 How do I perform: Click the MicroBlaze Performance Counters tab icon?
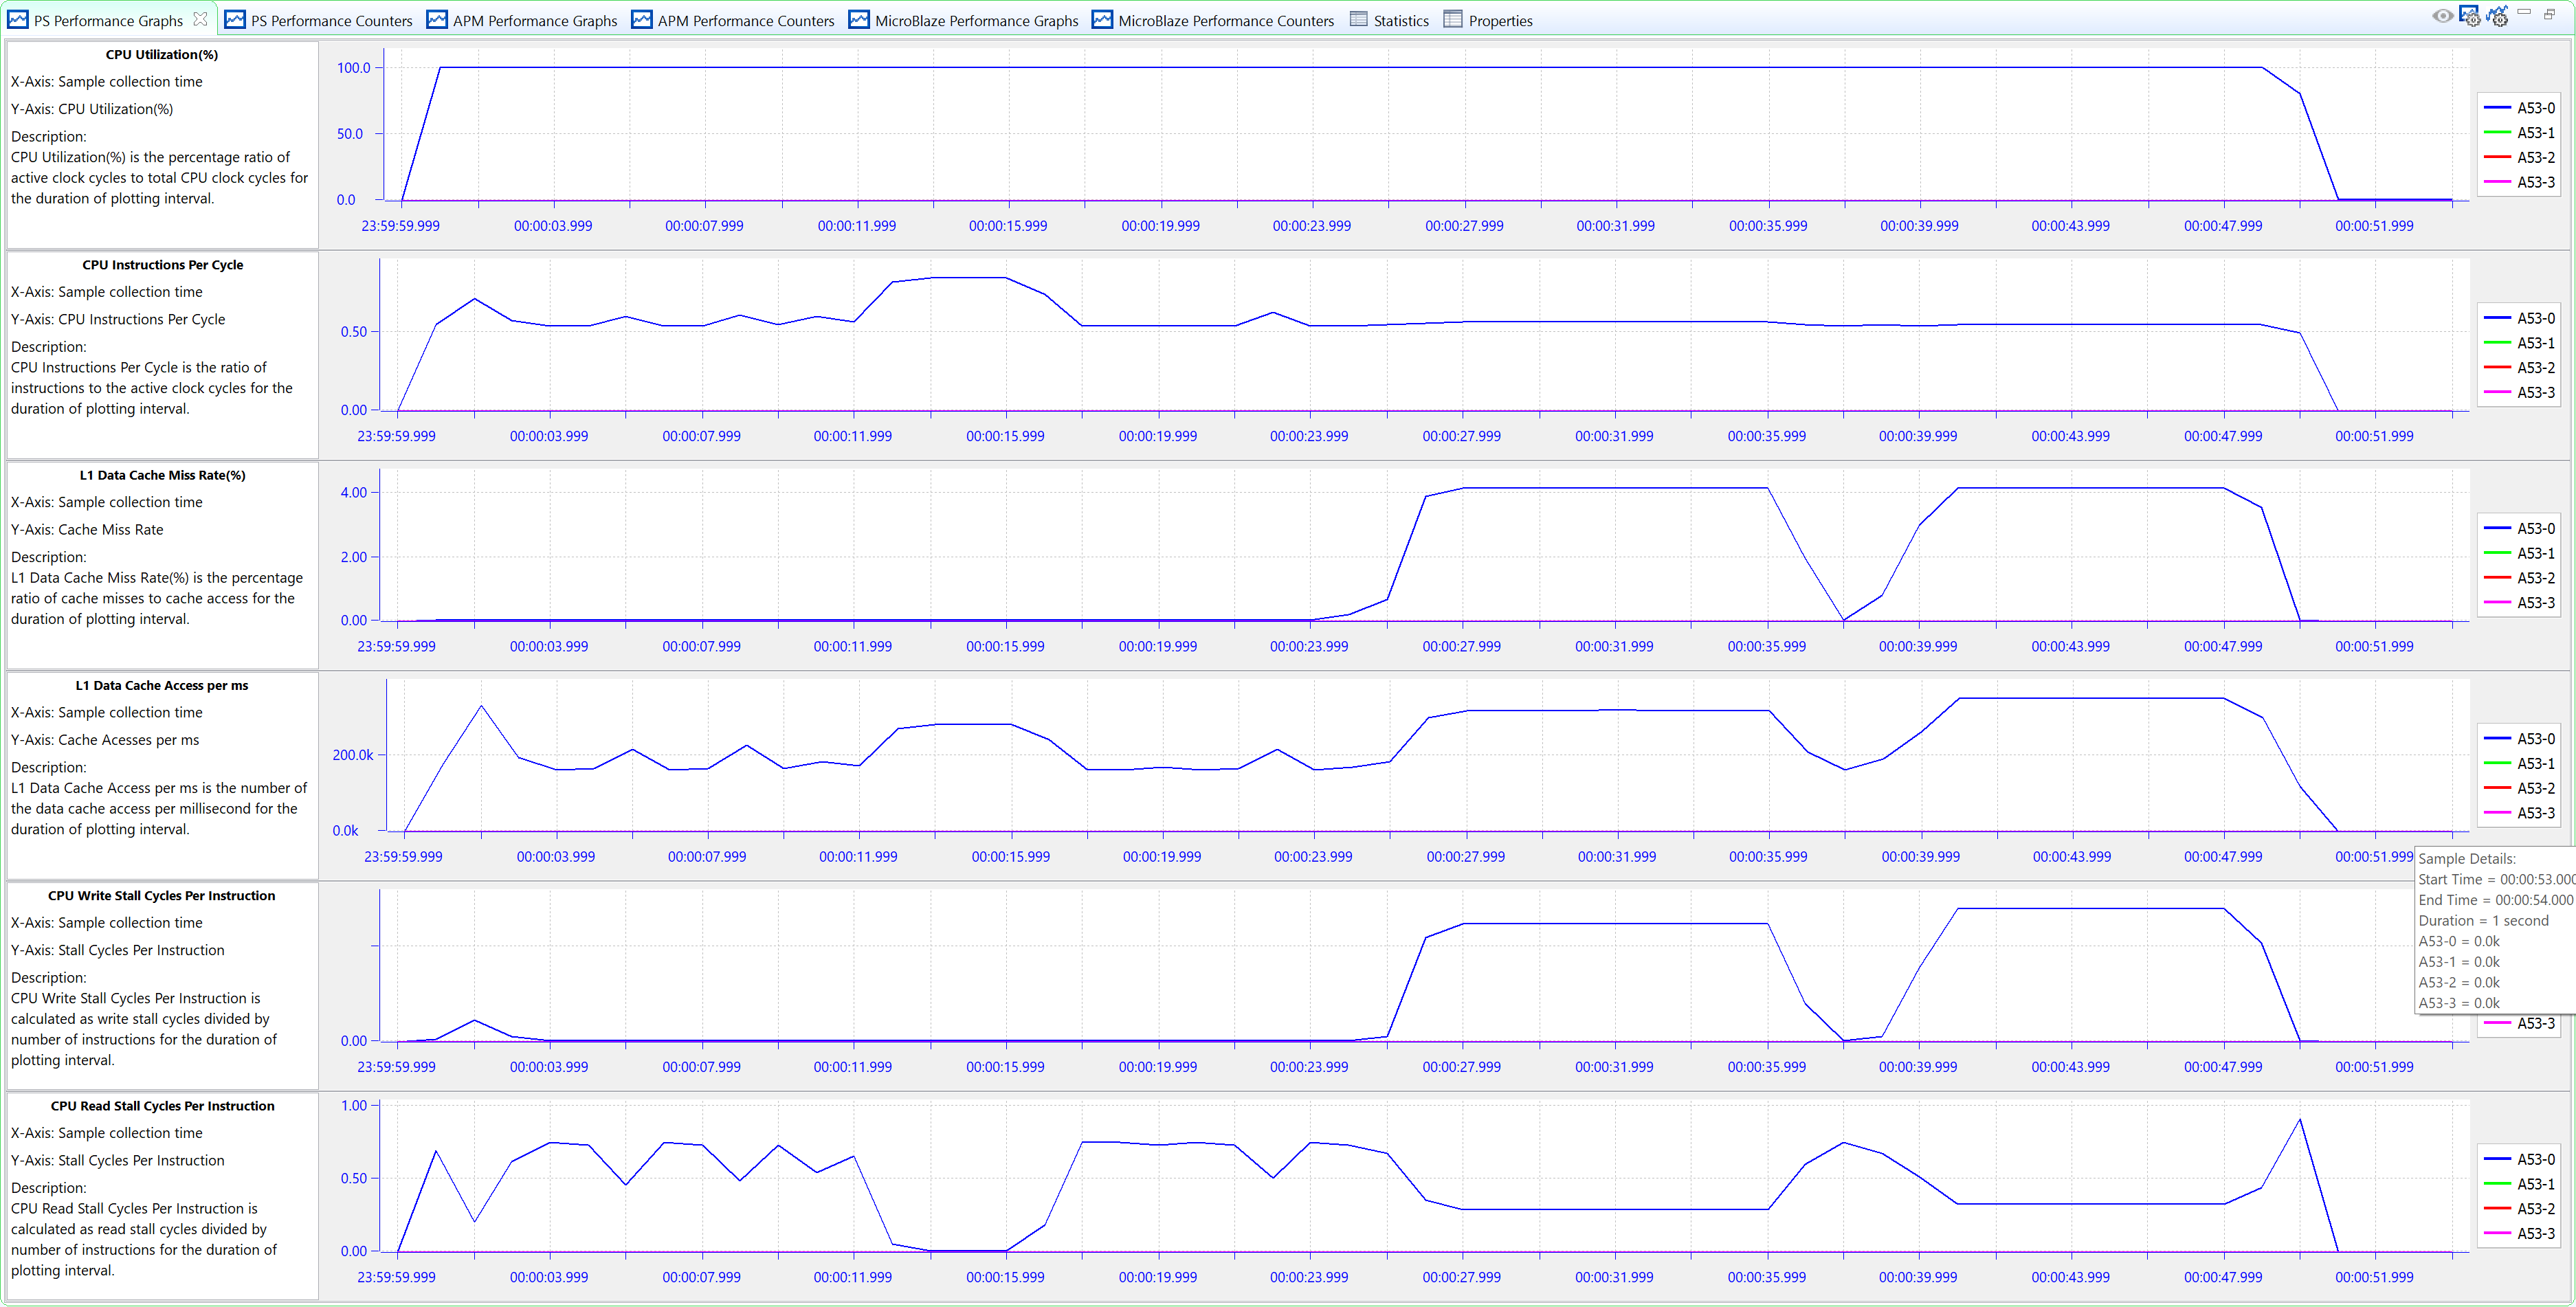[x=1102, y=19]
